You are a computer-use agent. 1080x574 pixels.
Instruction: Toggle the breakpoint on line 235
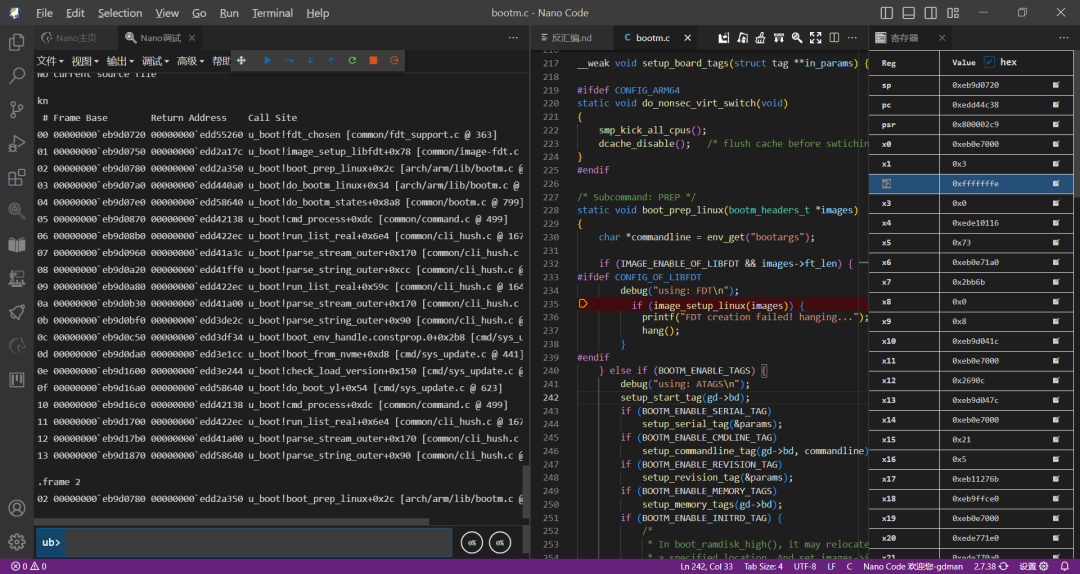tap(583, 304)
